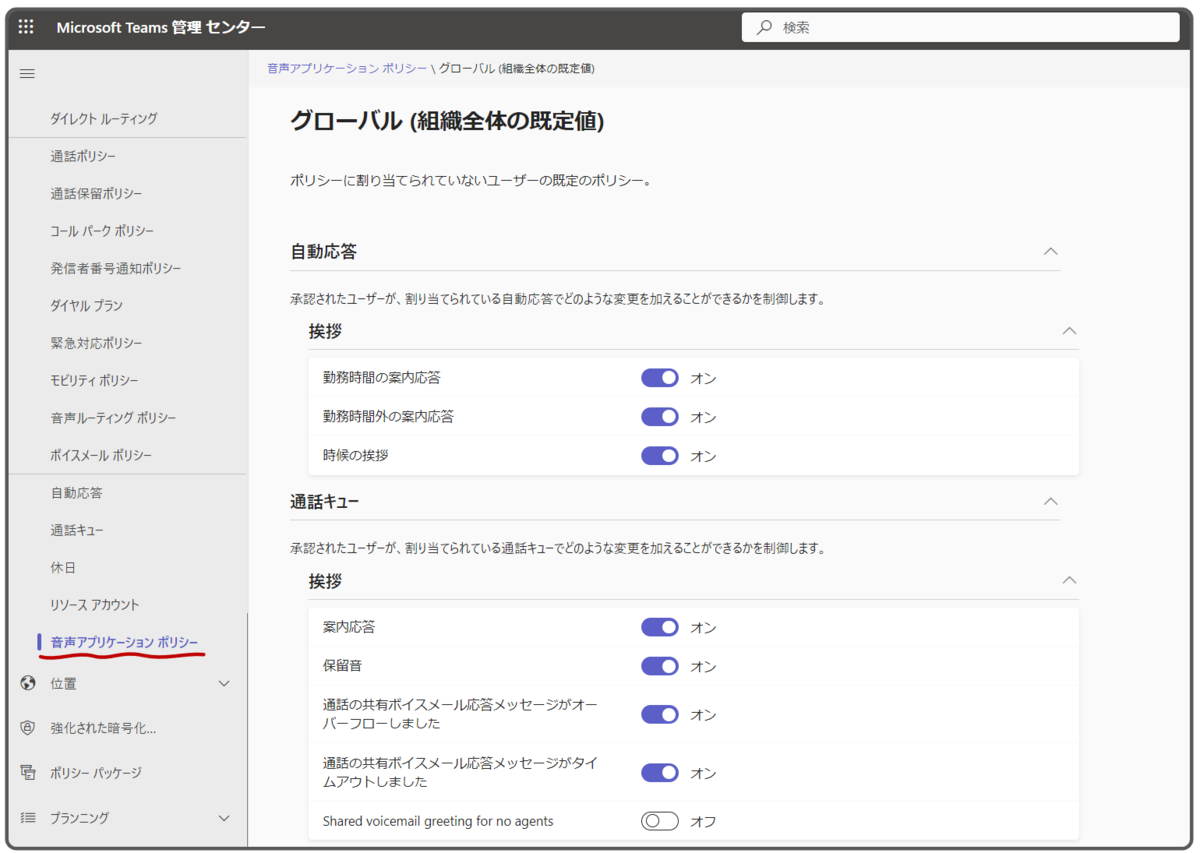1200x853 pixels.
Task: Click Microsoft Teams 管理 センター title
Action: (161, 27)
